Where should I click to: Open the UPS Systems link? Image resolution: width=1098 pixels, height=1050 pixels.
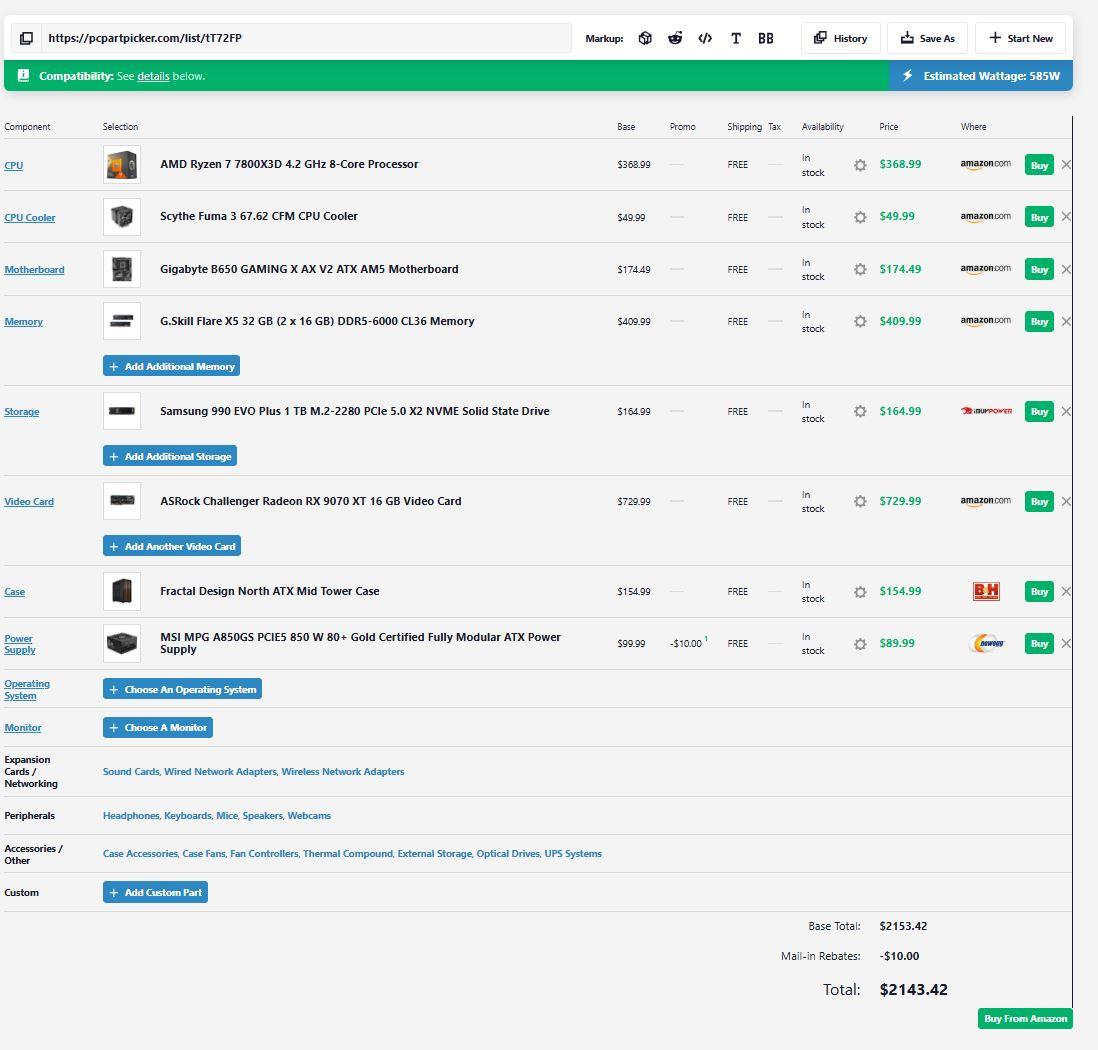click(x=573, y=853)
